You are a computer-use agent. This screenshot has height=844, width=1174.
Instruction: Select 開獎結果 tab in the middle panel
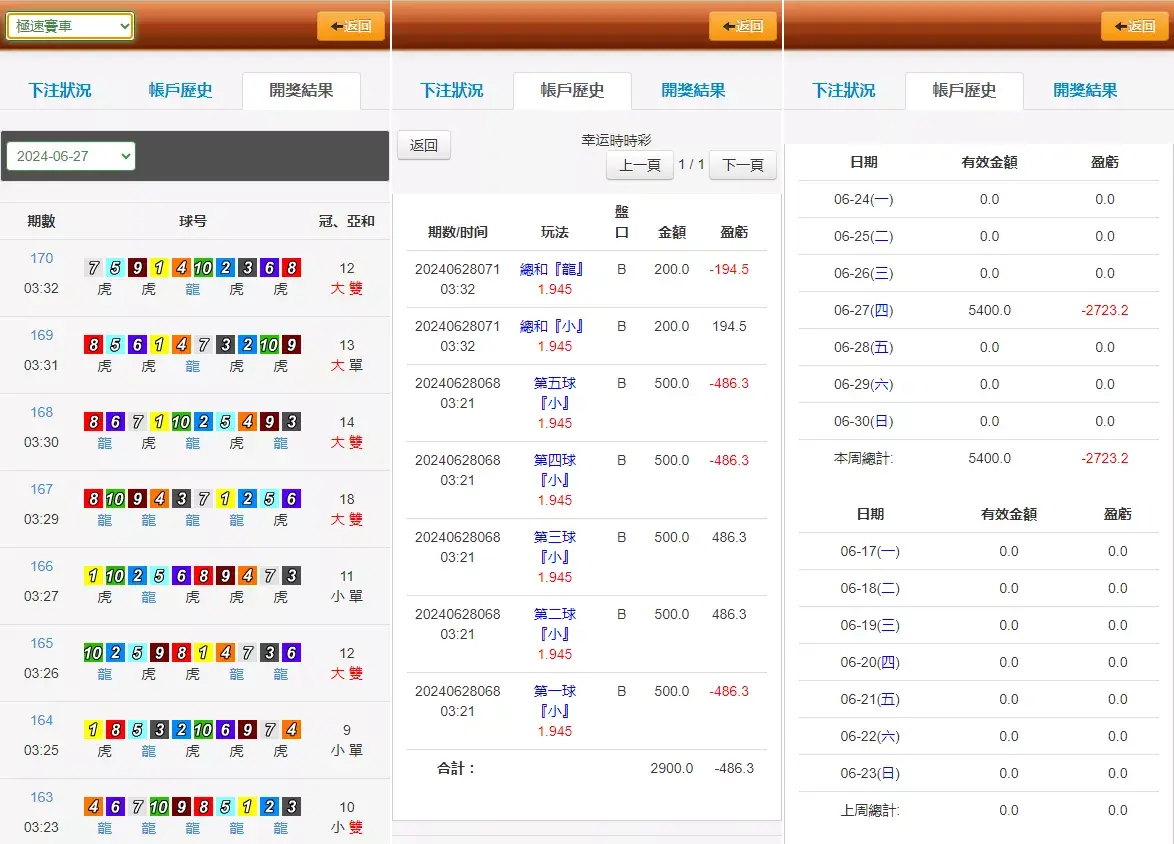tap(693, 90)
